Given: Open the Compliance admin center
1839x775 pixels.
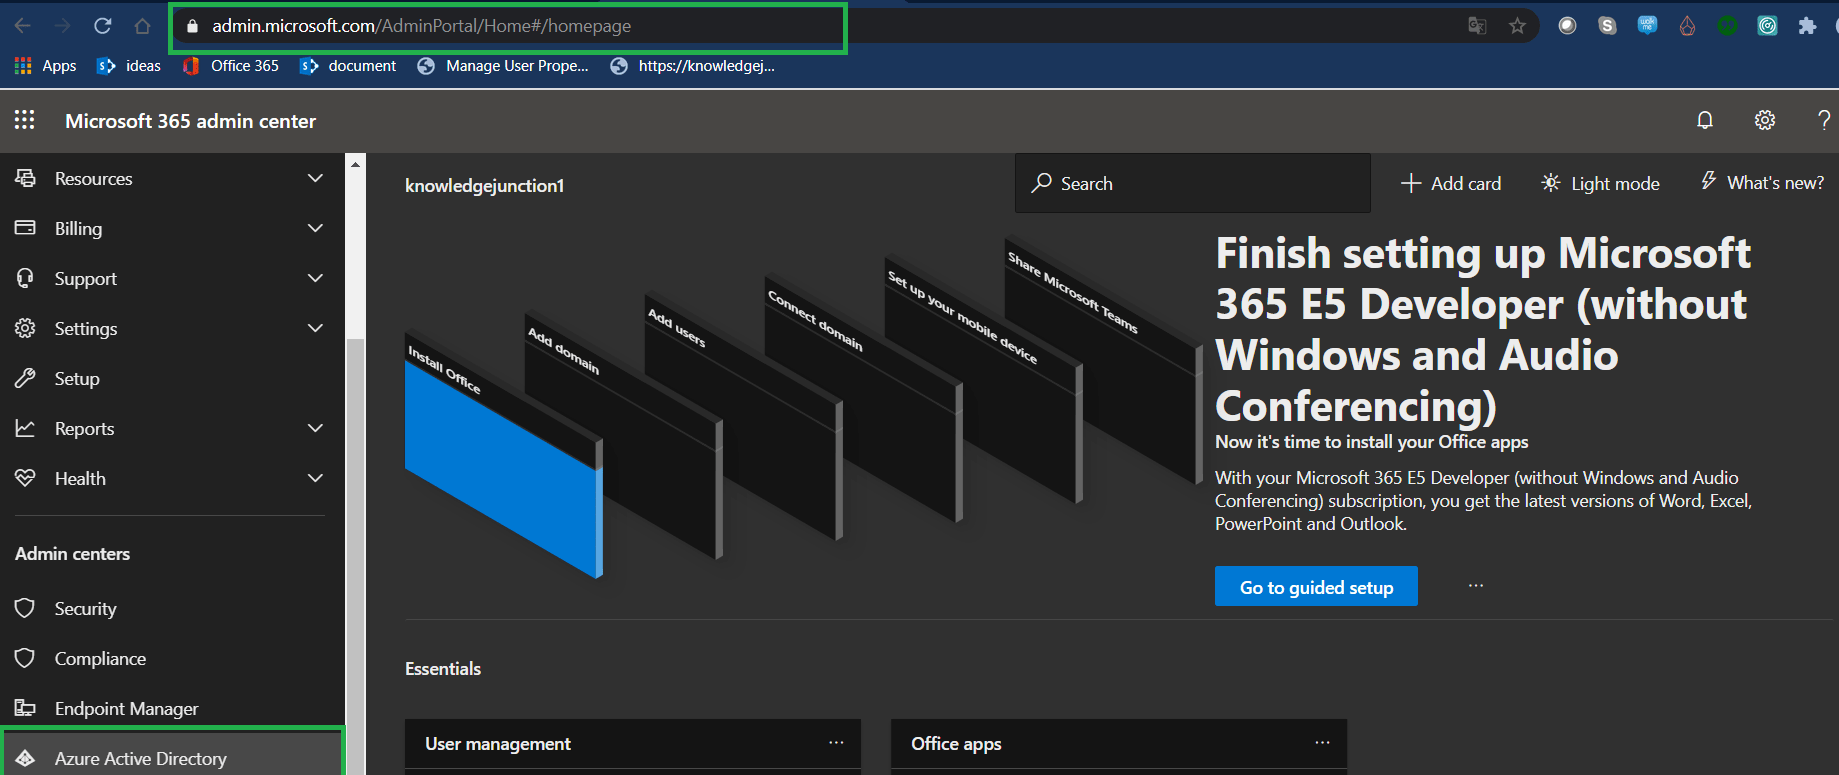Looking at the screenshot, I should (x=172, y=658).
